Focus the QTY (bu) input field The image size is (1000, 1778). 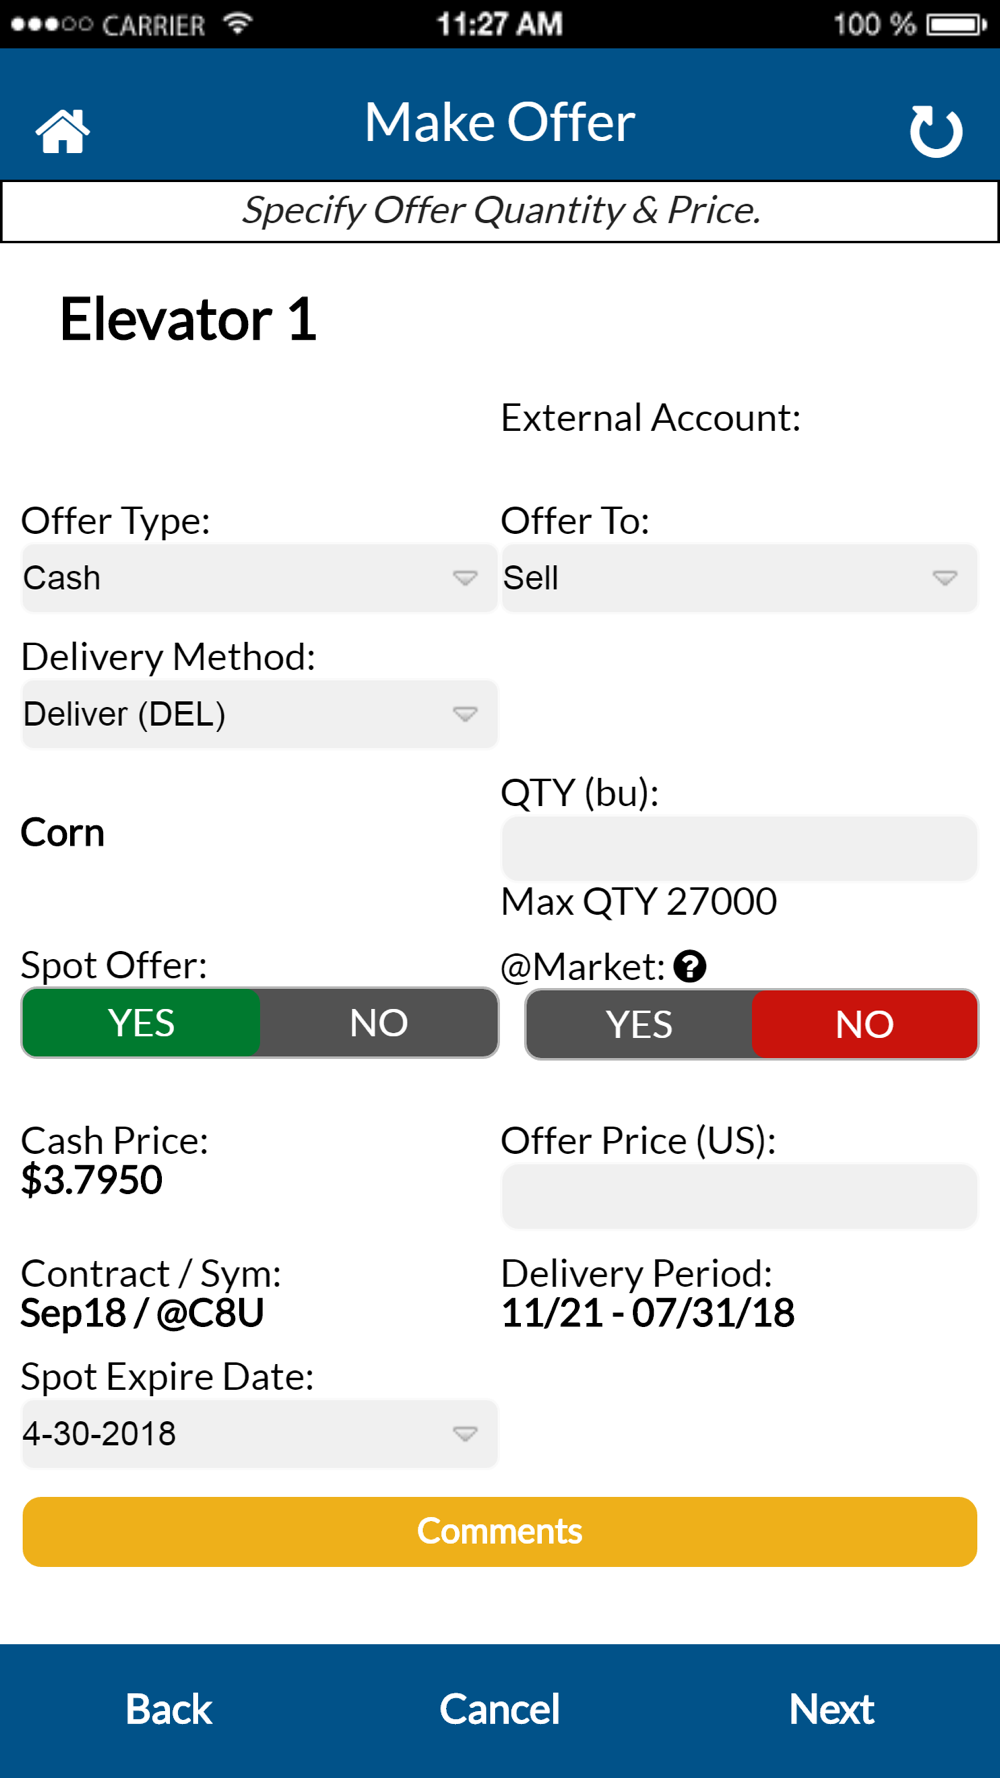(739, 848)
